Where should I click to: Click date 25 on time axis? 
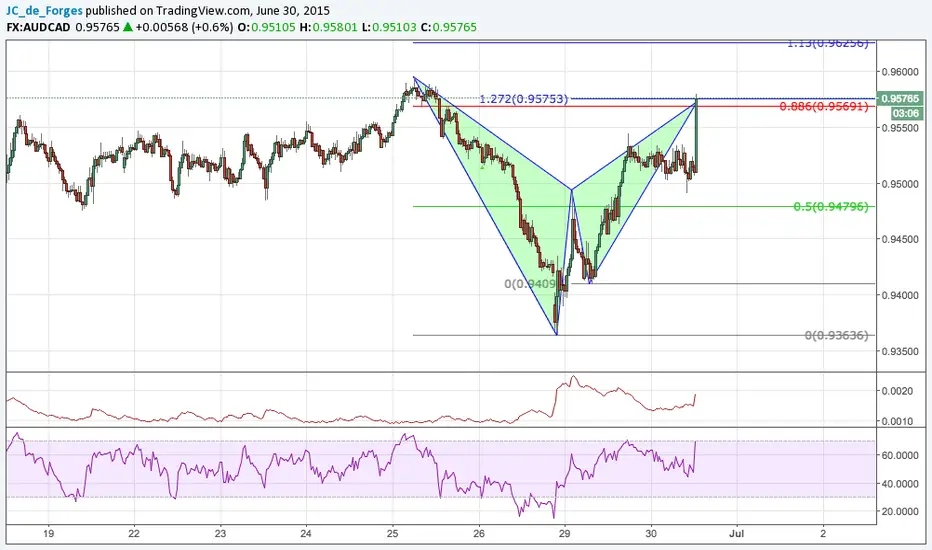pos(392,533)
